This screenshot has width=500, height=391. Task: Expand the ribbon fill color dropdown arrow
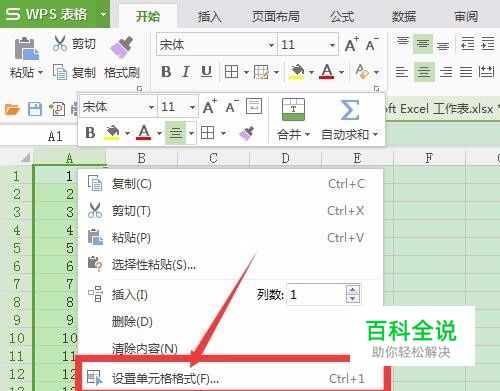point(311,72)
